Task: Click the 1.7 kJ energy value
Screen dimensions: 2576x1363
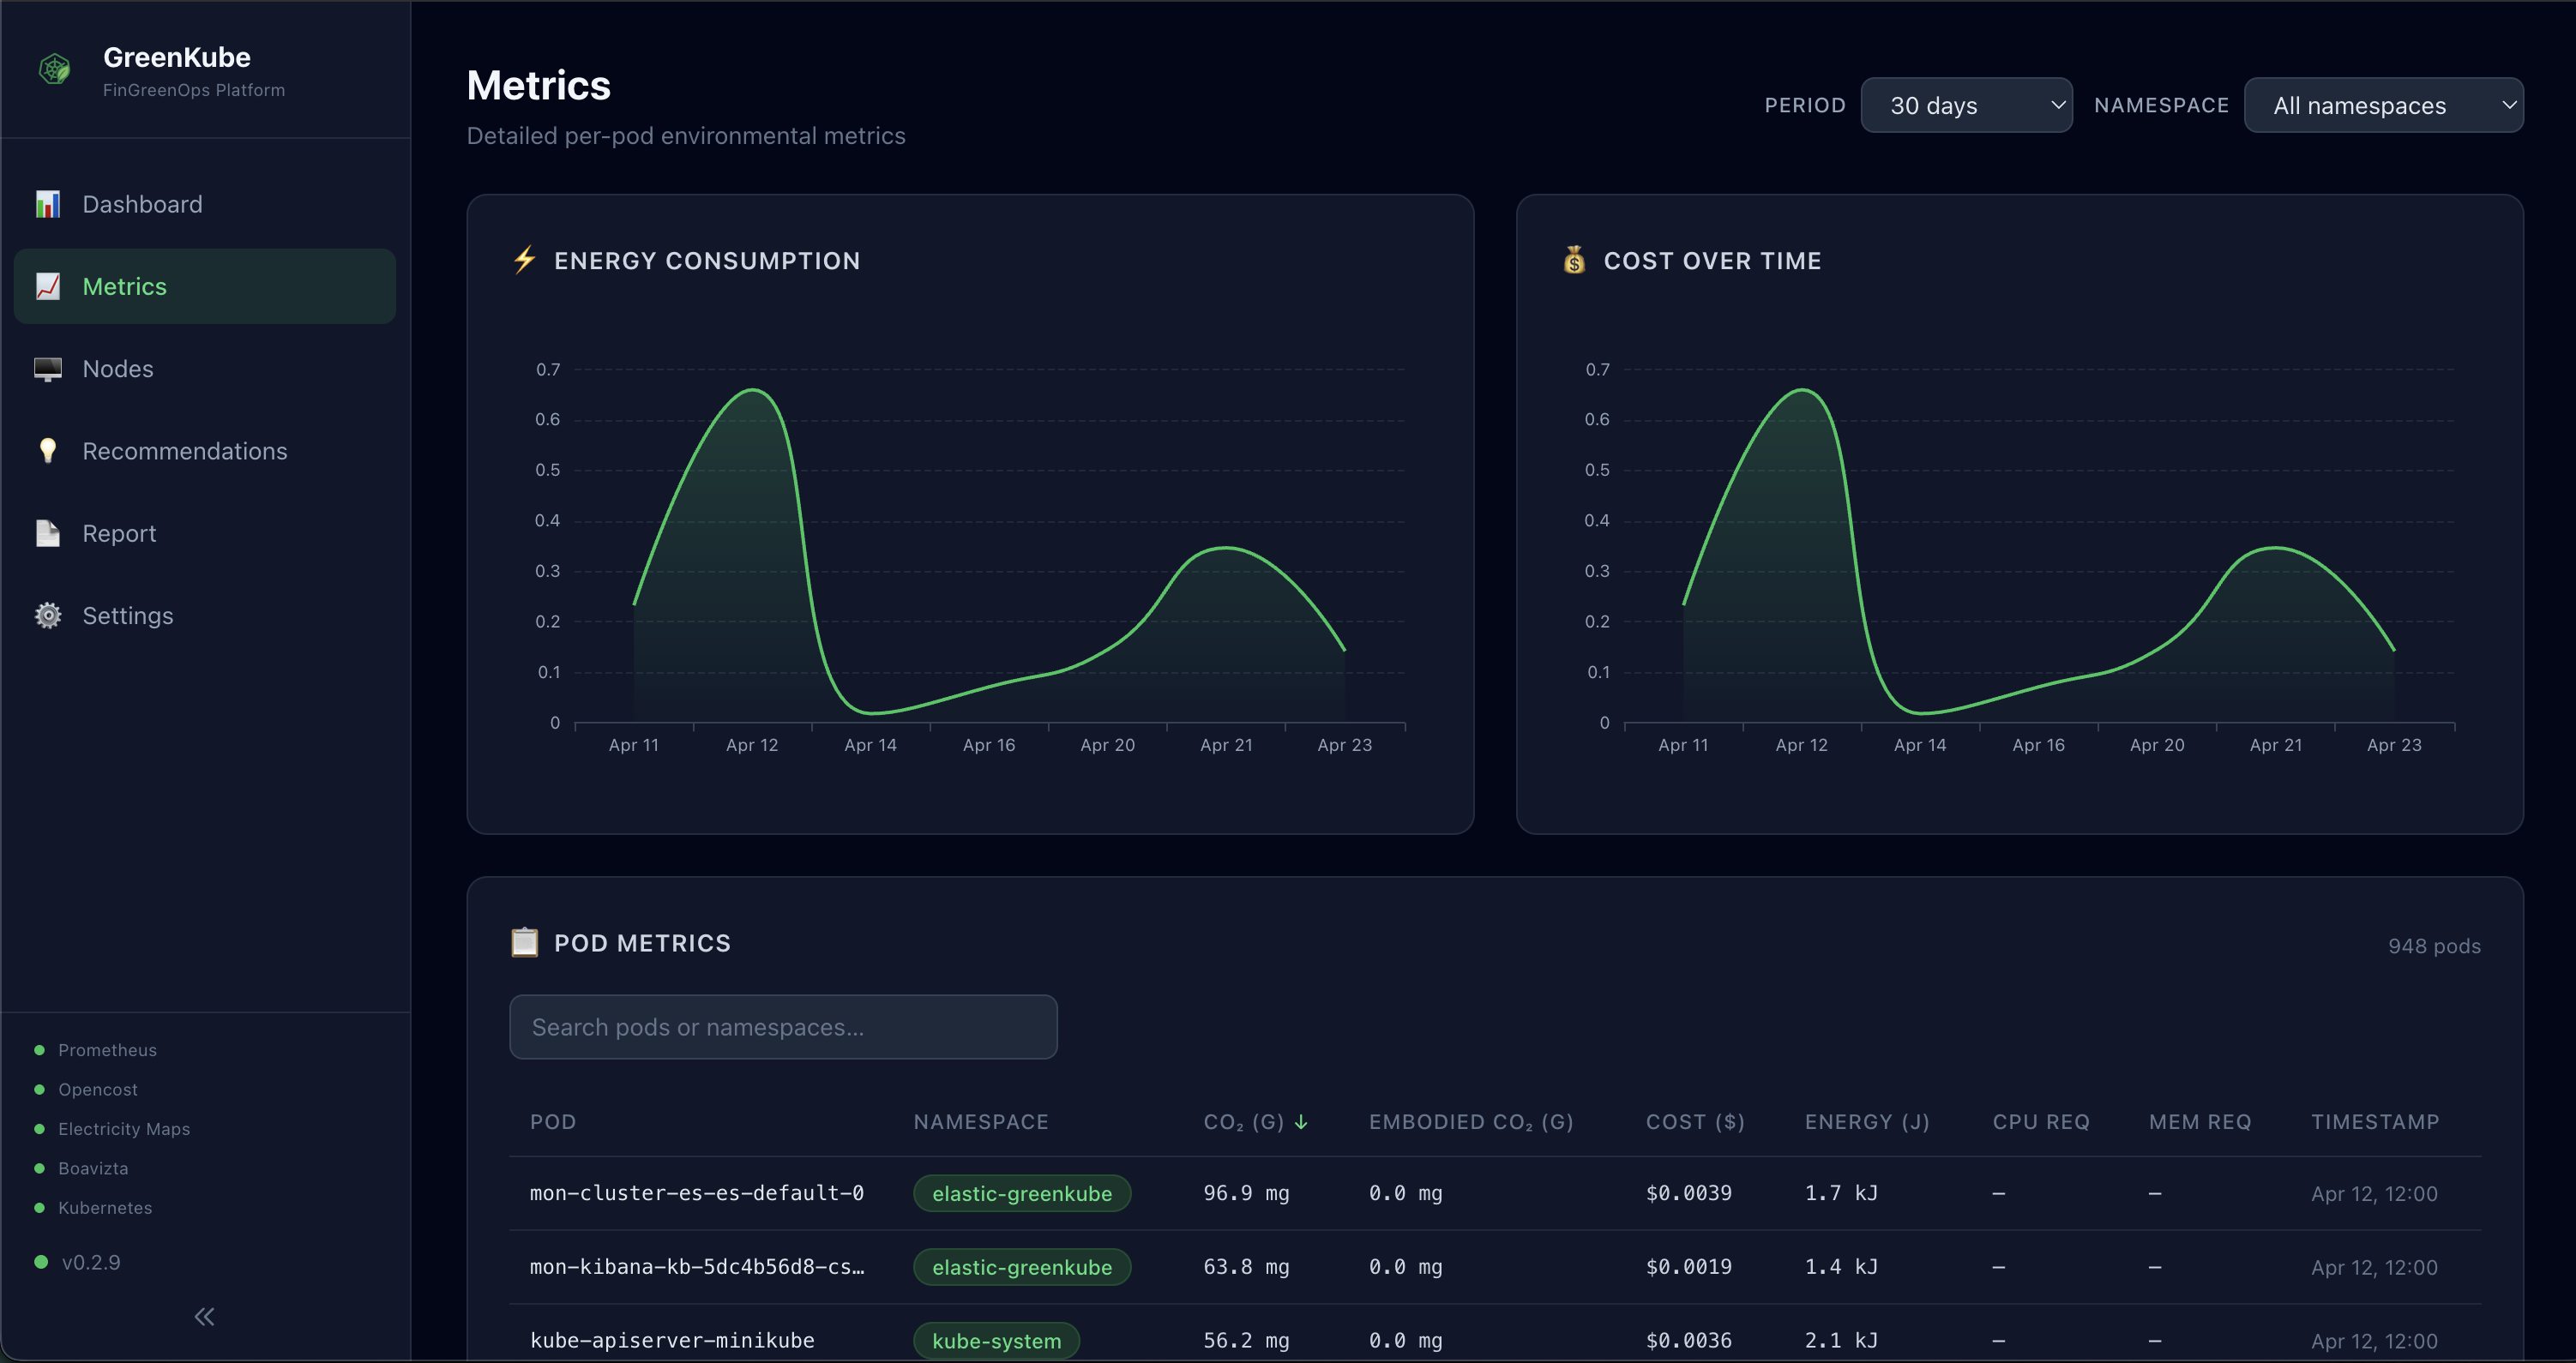Action: click(x=1841, y=1193)
